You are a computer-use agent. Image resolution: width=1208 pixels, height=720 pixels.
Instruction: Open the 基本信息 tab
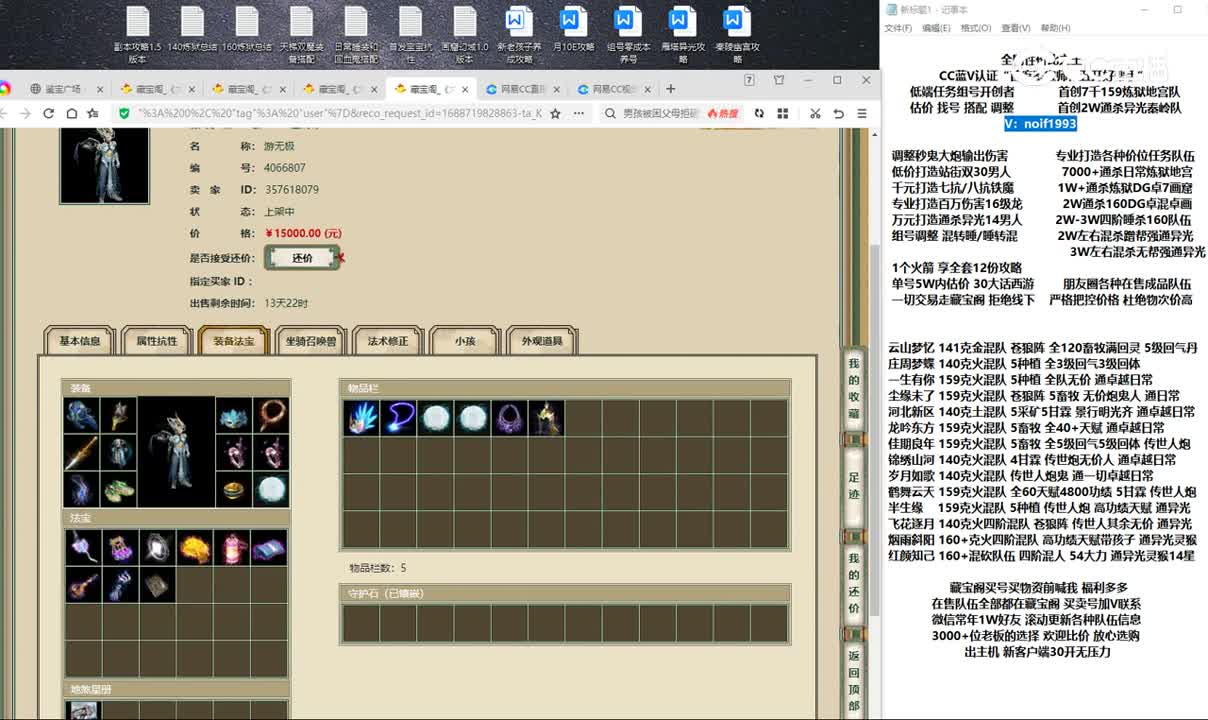pyautogui.click(x=80, y=341)
